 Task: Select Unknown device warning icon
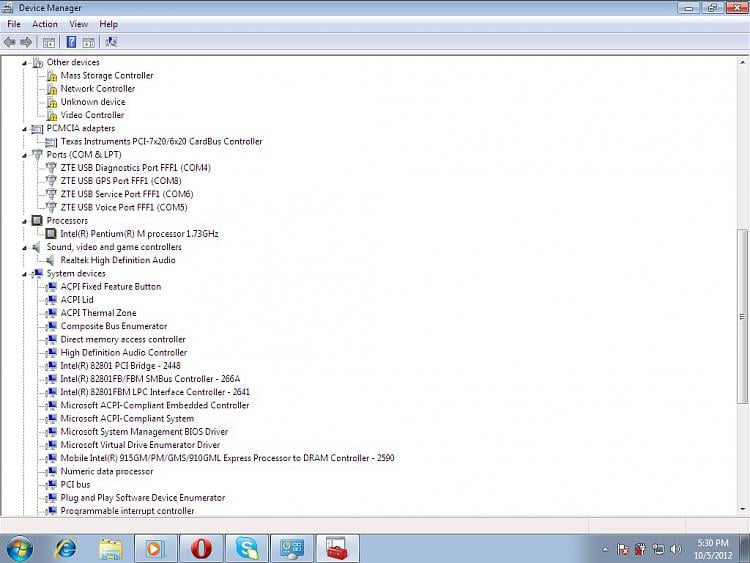[x=52, y=102]
